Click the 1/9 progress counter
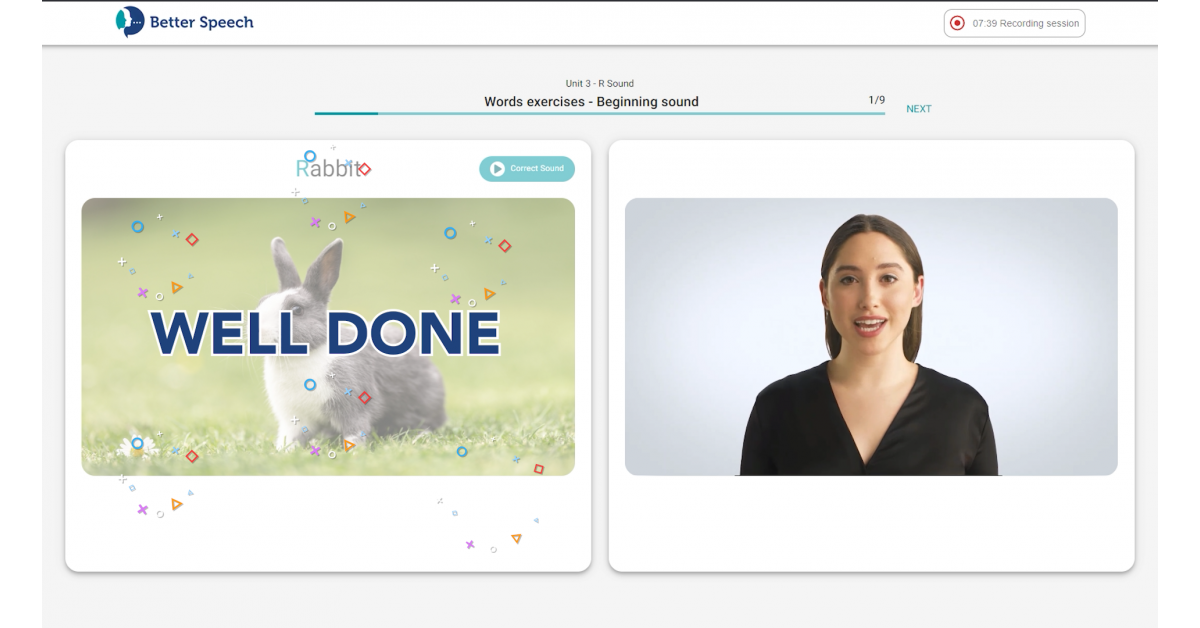The width and height of the screenshot is (1200, 628). (876, 100)
